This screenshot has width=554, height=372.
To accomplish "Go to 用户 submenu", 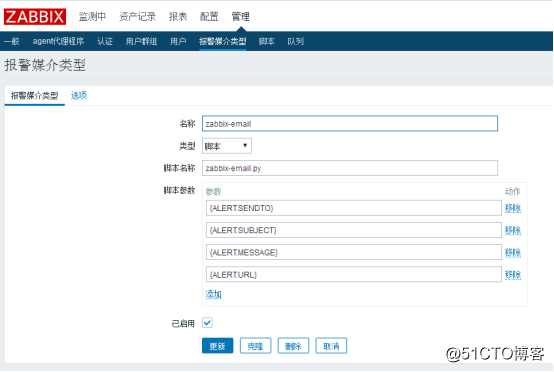I will [178, 41].
